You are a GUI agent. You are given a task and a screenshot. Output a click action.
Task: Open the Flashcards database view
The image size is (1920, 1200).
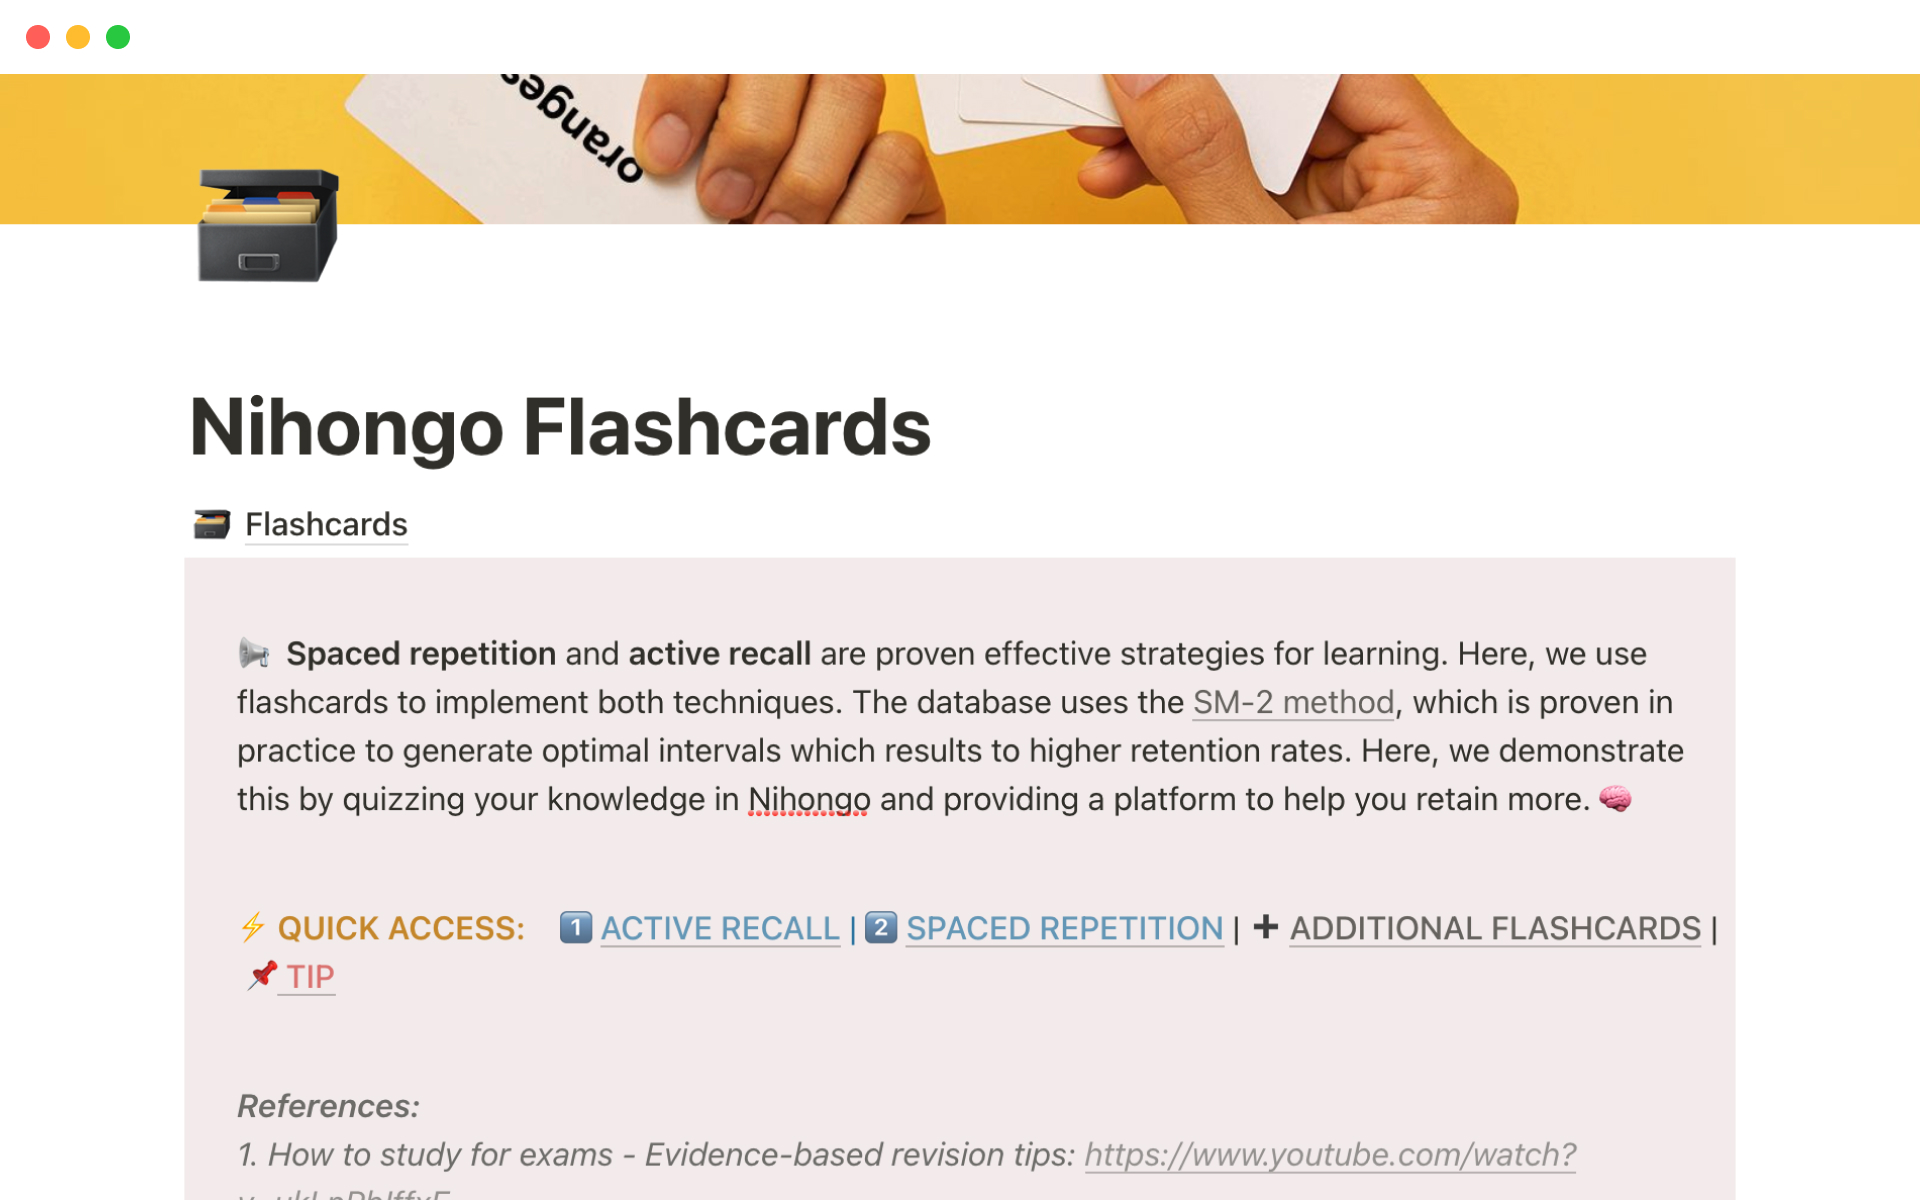[326, 523]
